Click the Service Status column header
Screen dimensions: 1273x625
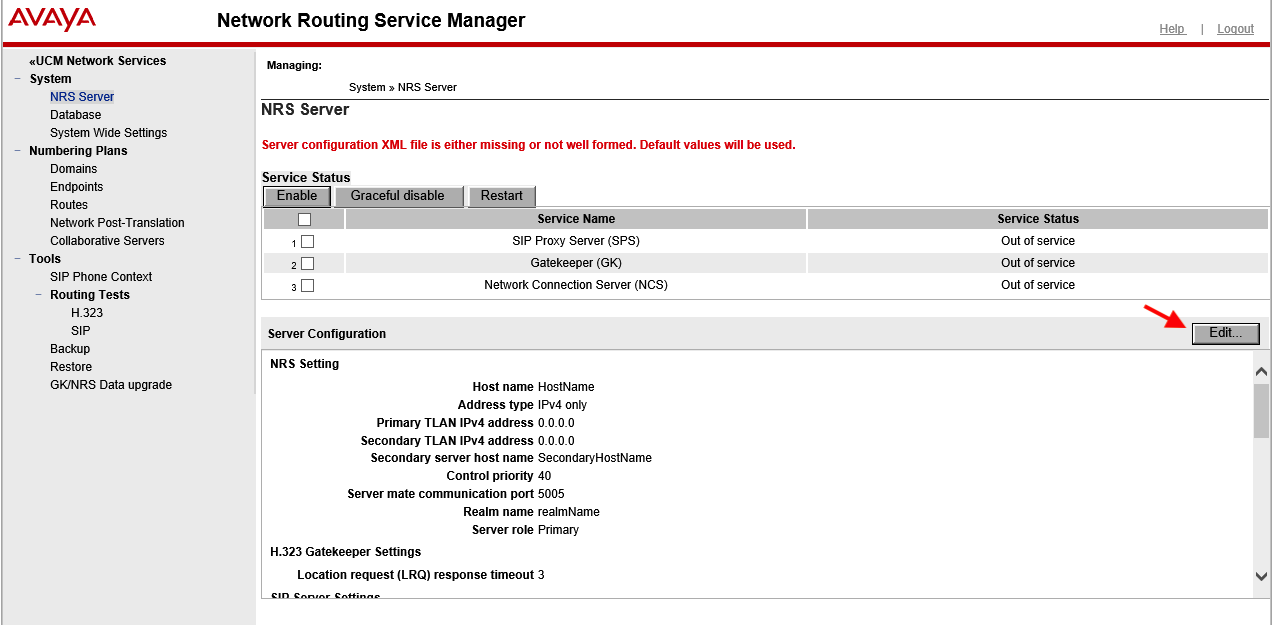1038,219
